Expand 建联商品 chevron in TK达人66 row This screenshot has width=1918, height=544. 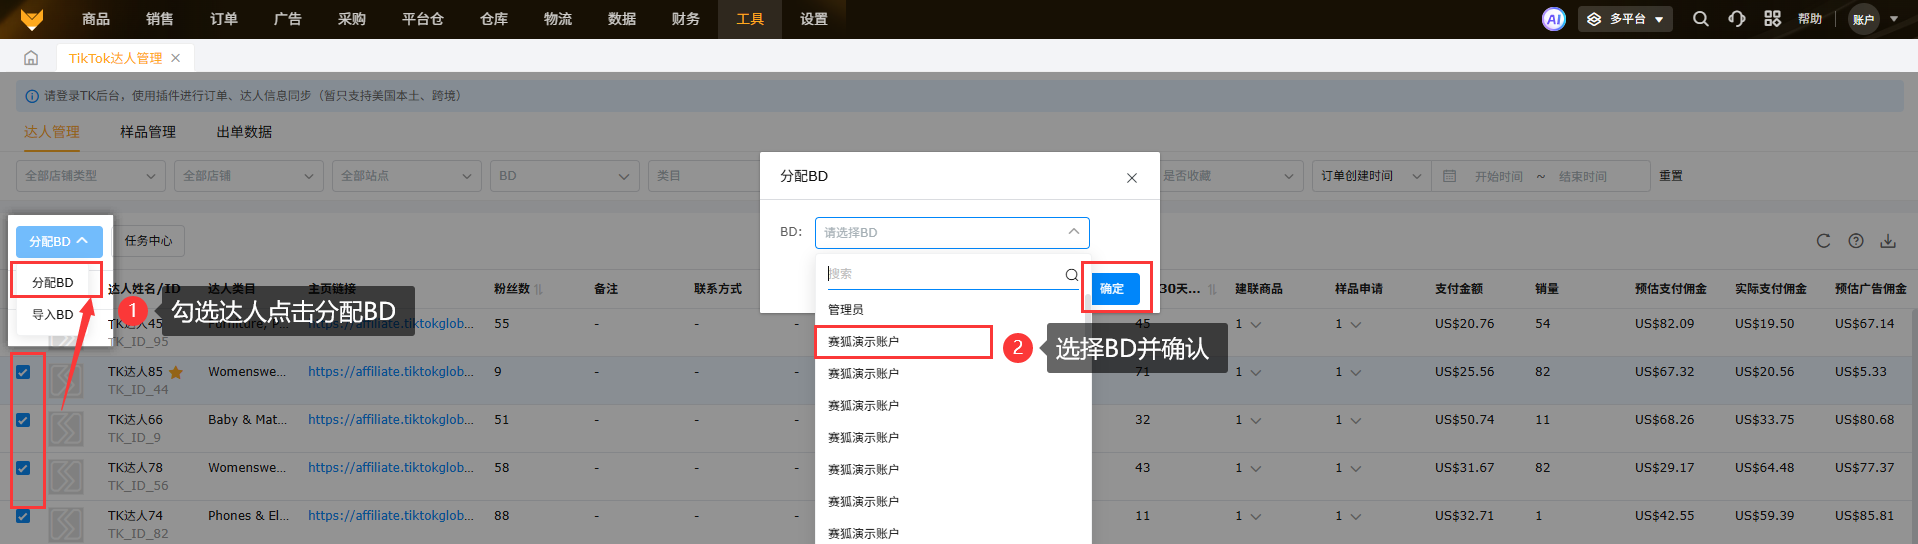click(1256, 421)
